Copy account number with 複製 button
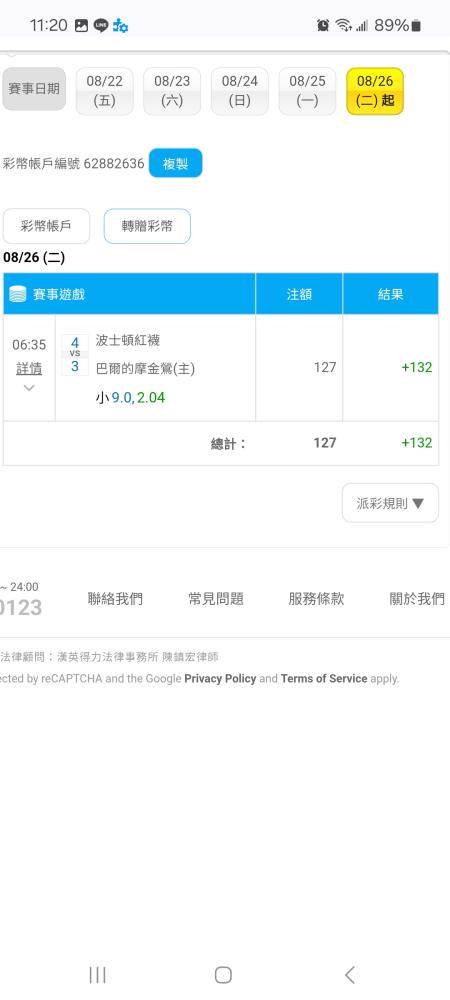 (175, 163)
